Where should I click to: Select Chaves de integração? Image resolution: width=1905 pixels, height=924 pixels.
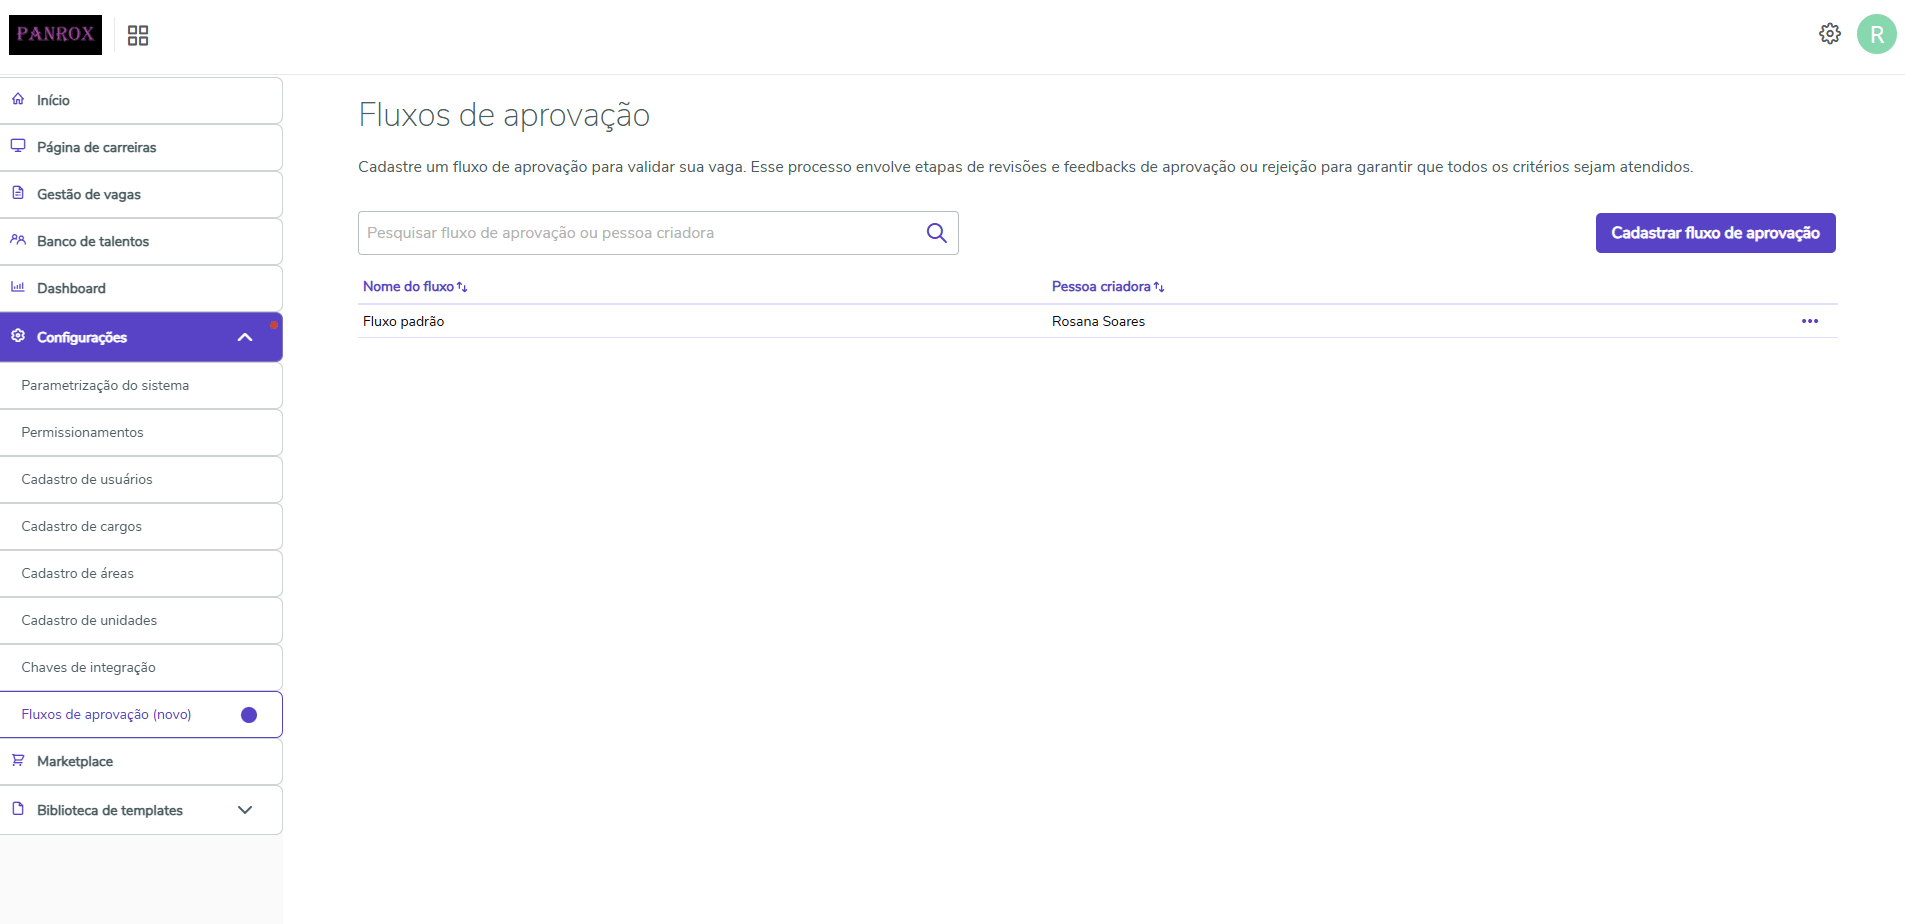click(x=141, y=667)
